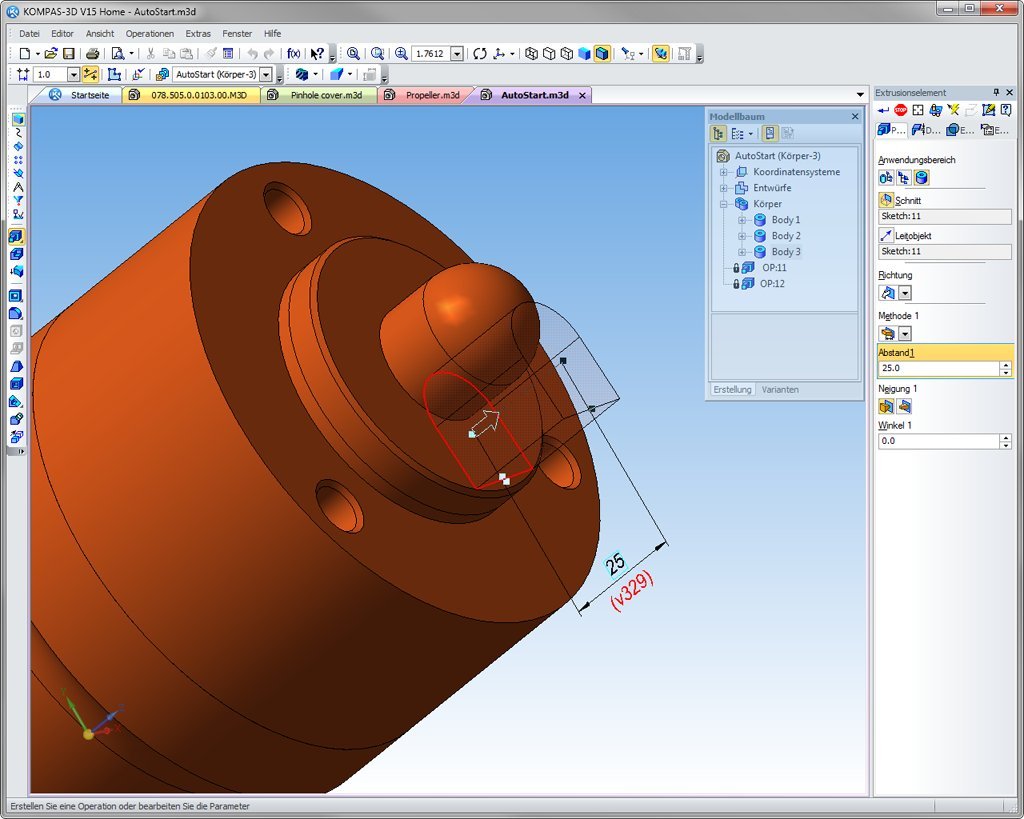Open the Methode 1 dropdown arrow
Screen dimensions: 1024x819
[x=905, y=334]
